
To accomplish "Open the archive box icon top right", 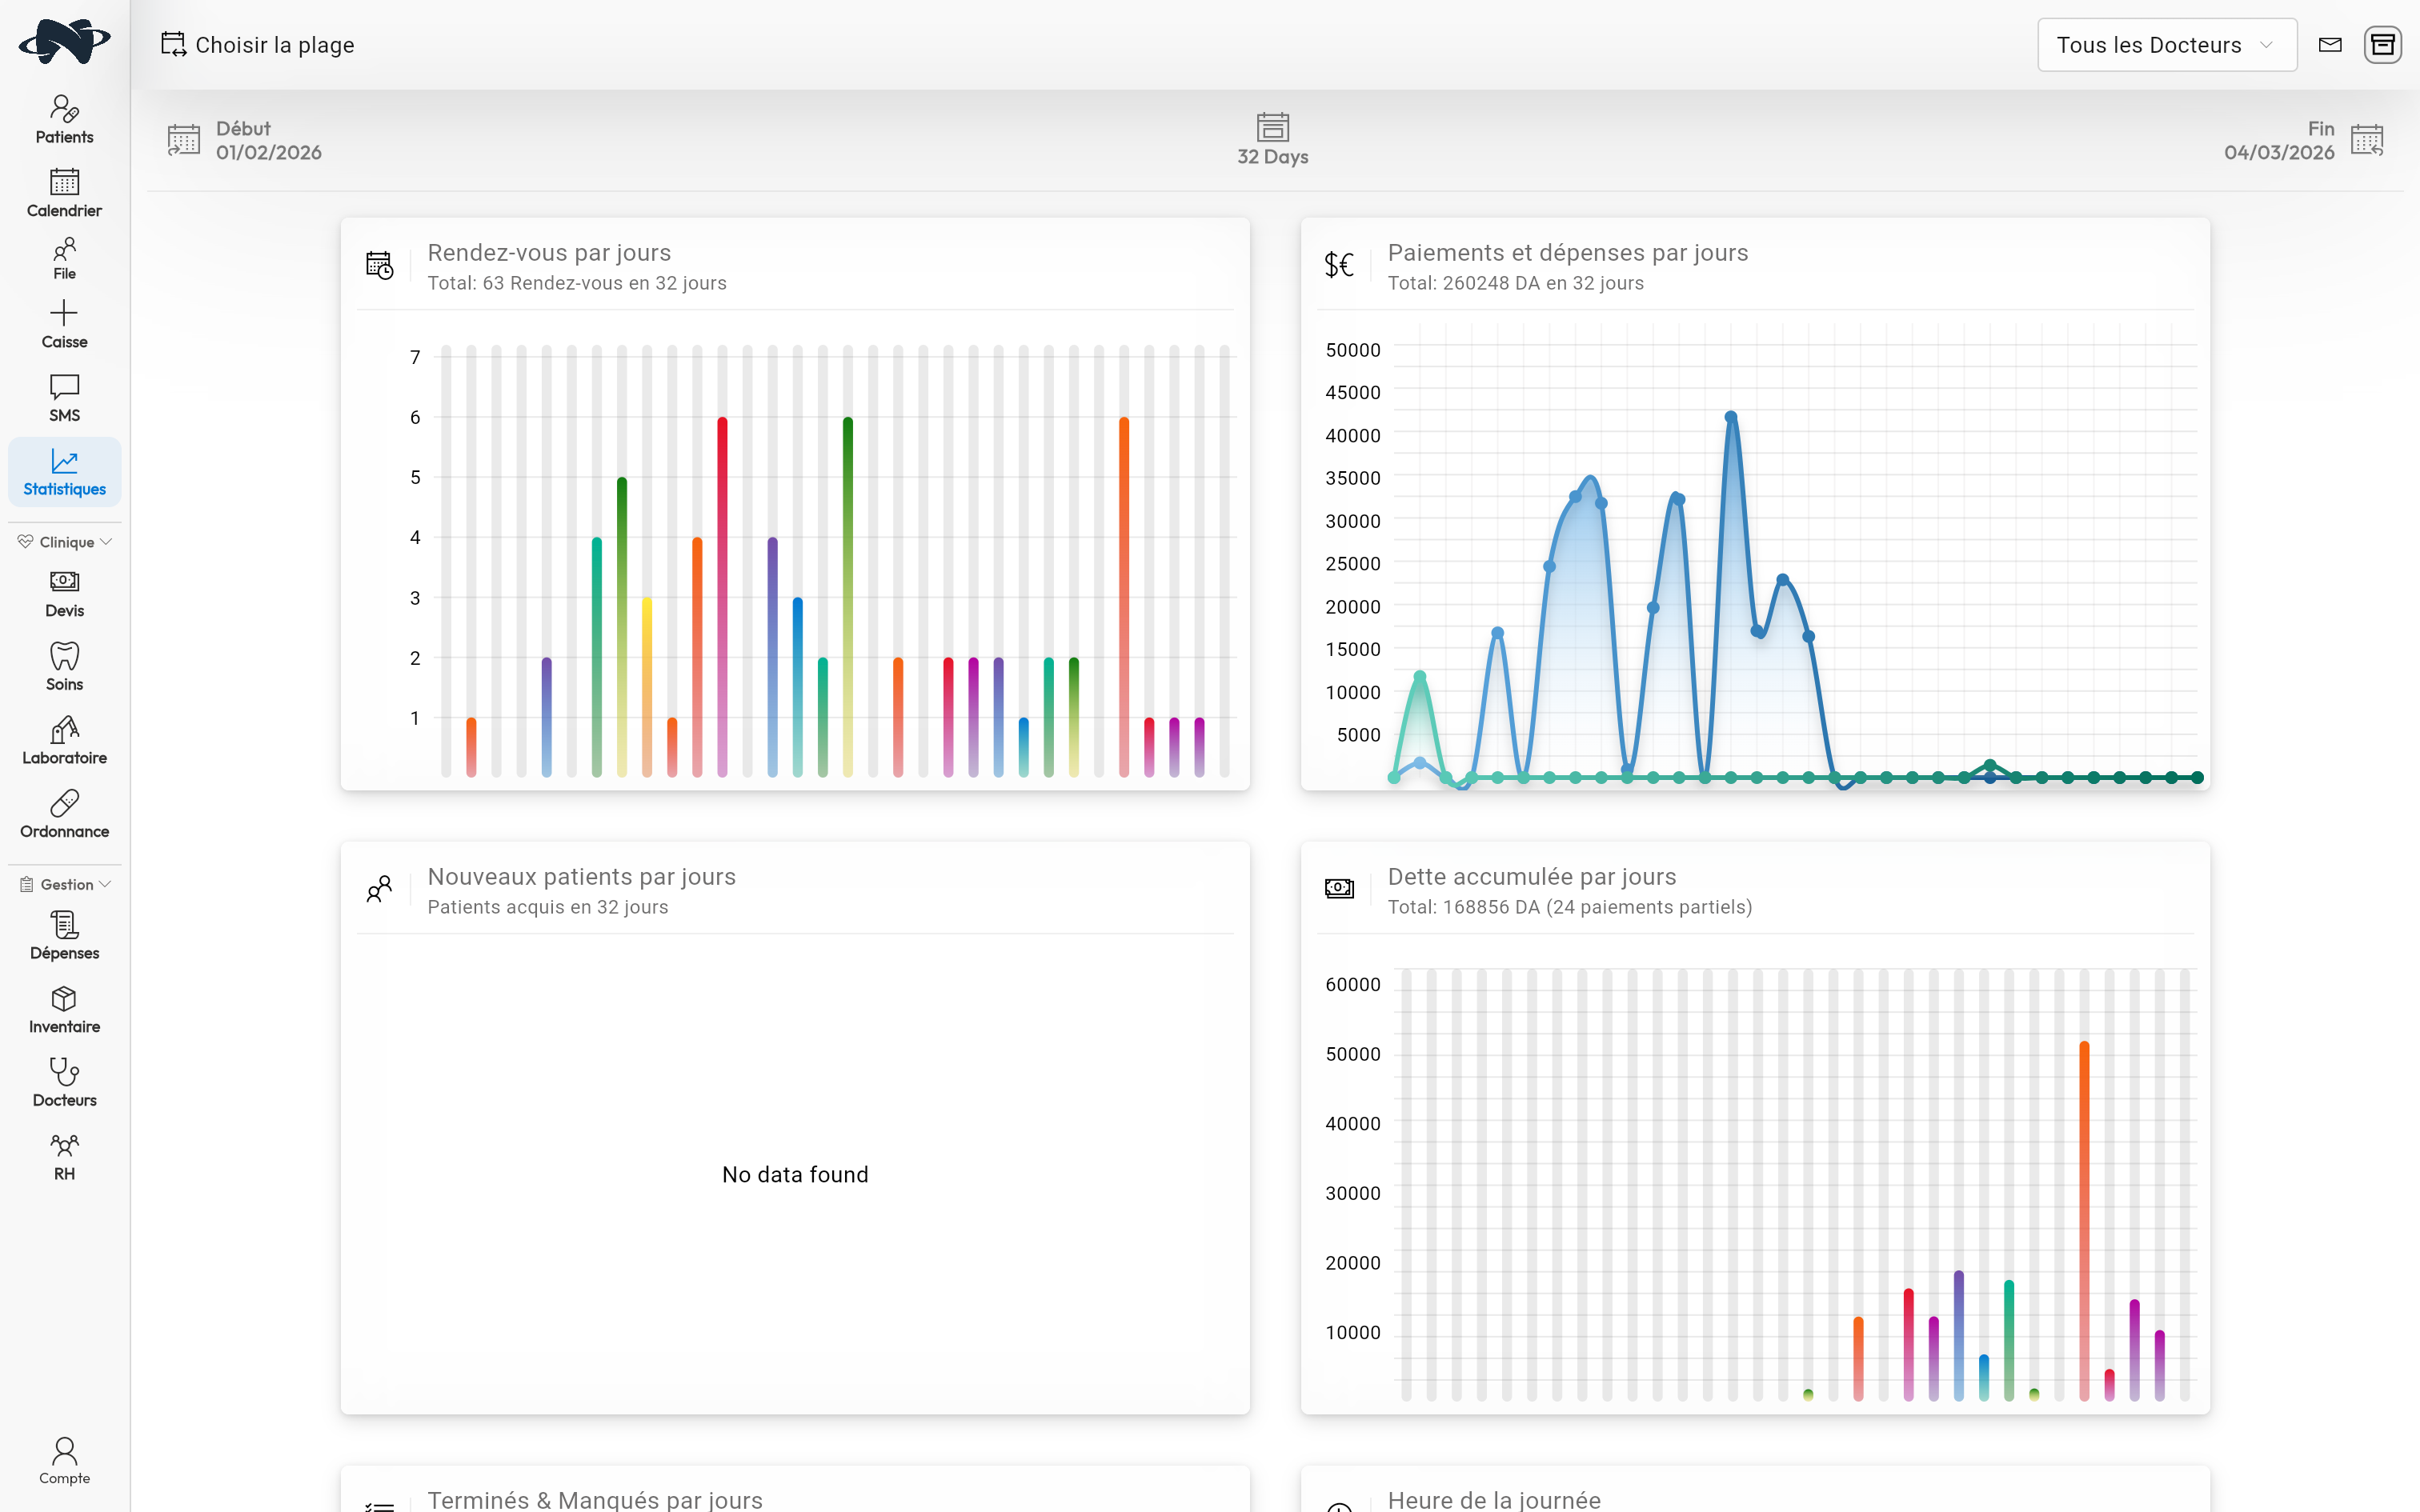I will coord(2382,45).
